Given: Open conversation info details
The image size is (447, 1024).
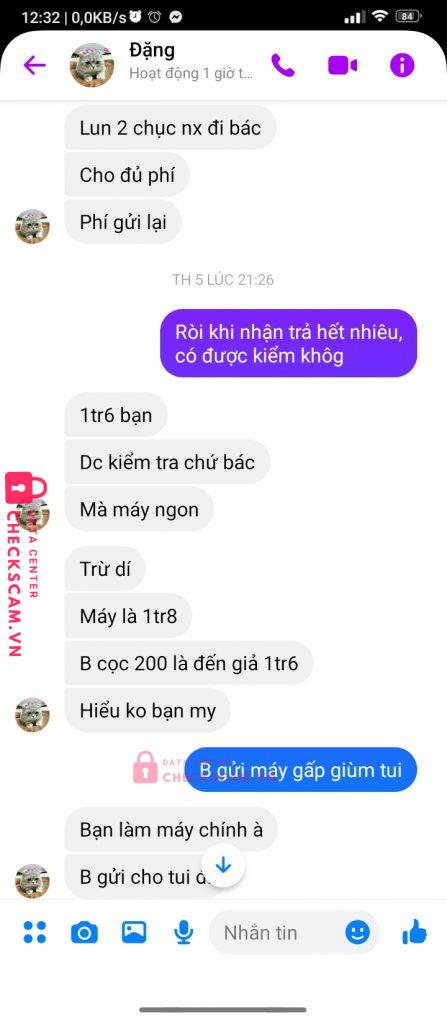Looking at the screenshot, I should [402, 65].
